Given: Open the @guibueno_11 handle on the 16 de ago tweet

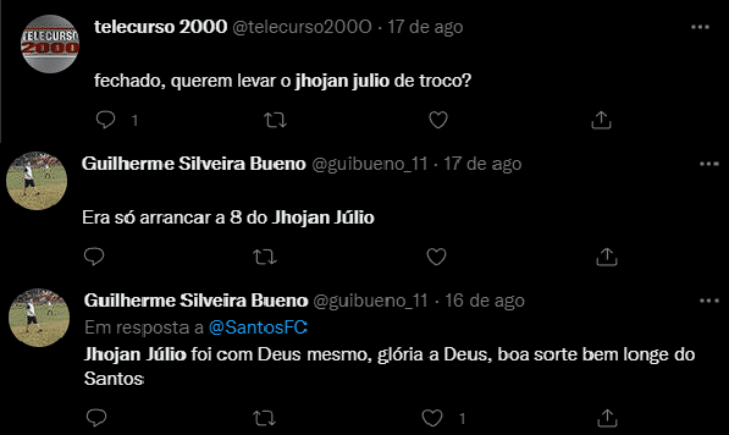Looking at the screenshot, I should point(371,301).
